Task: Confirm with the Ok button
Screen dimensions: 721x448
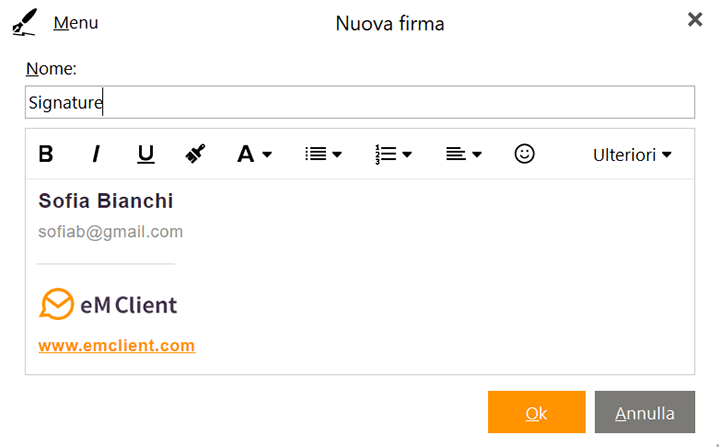Action: (537, 412)
